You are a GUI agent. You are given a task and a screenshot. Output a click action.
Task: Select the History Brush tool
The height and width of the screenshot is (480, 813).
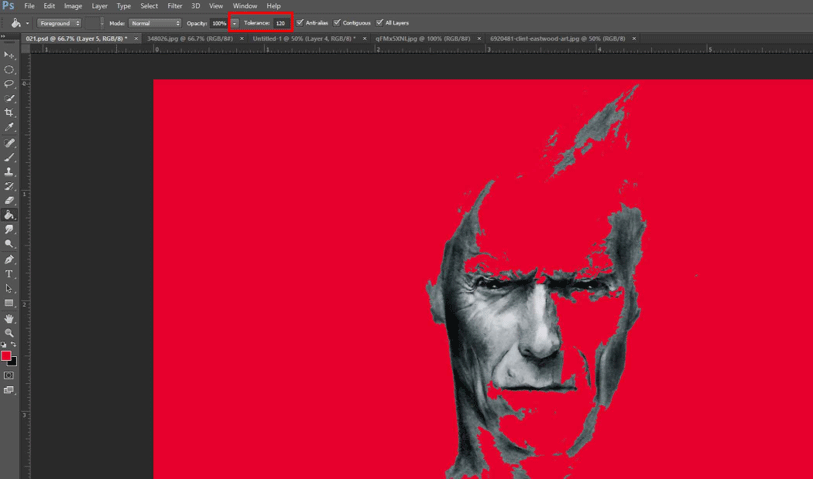9,186
